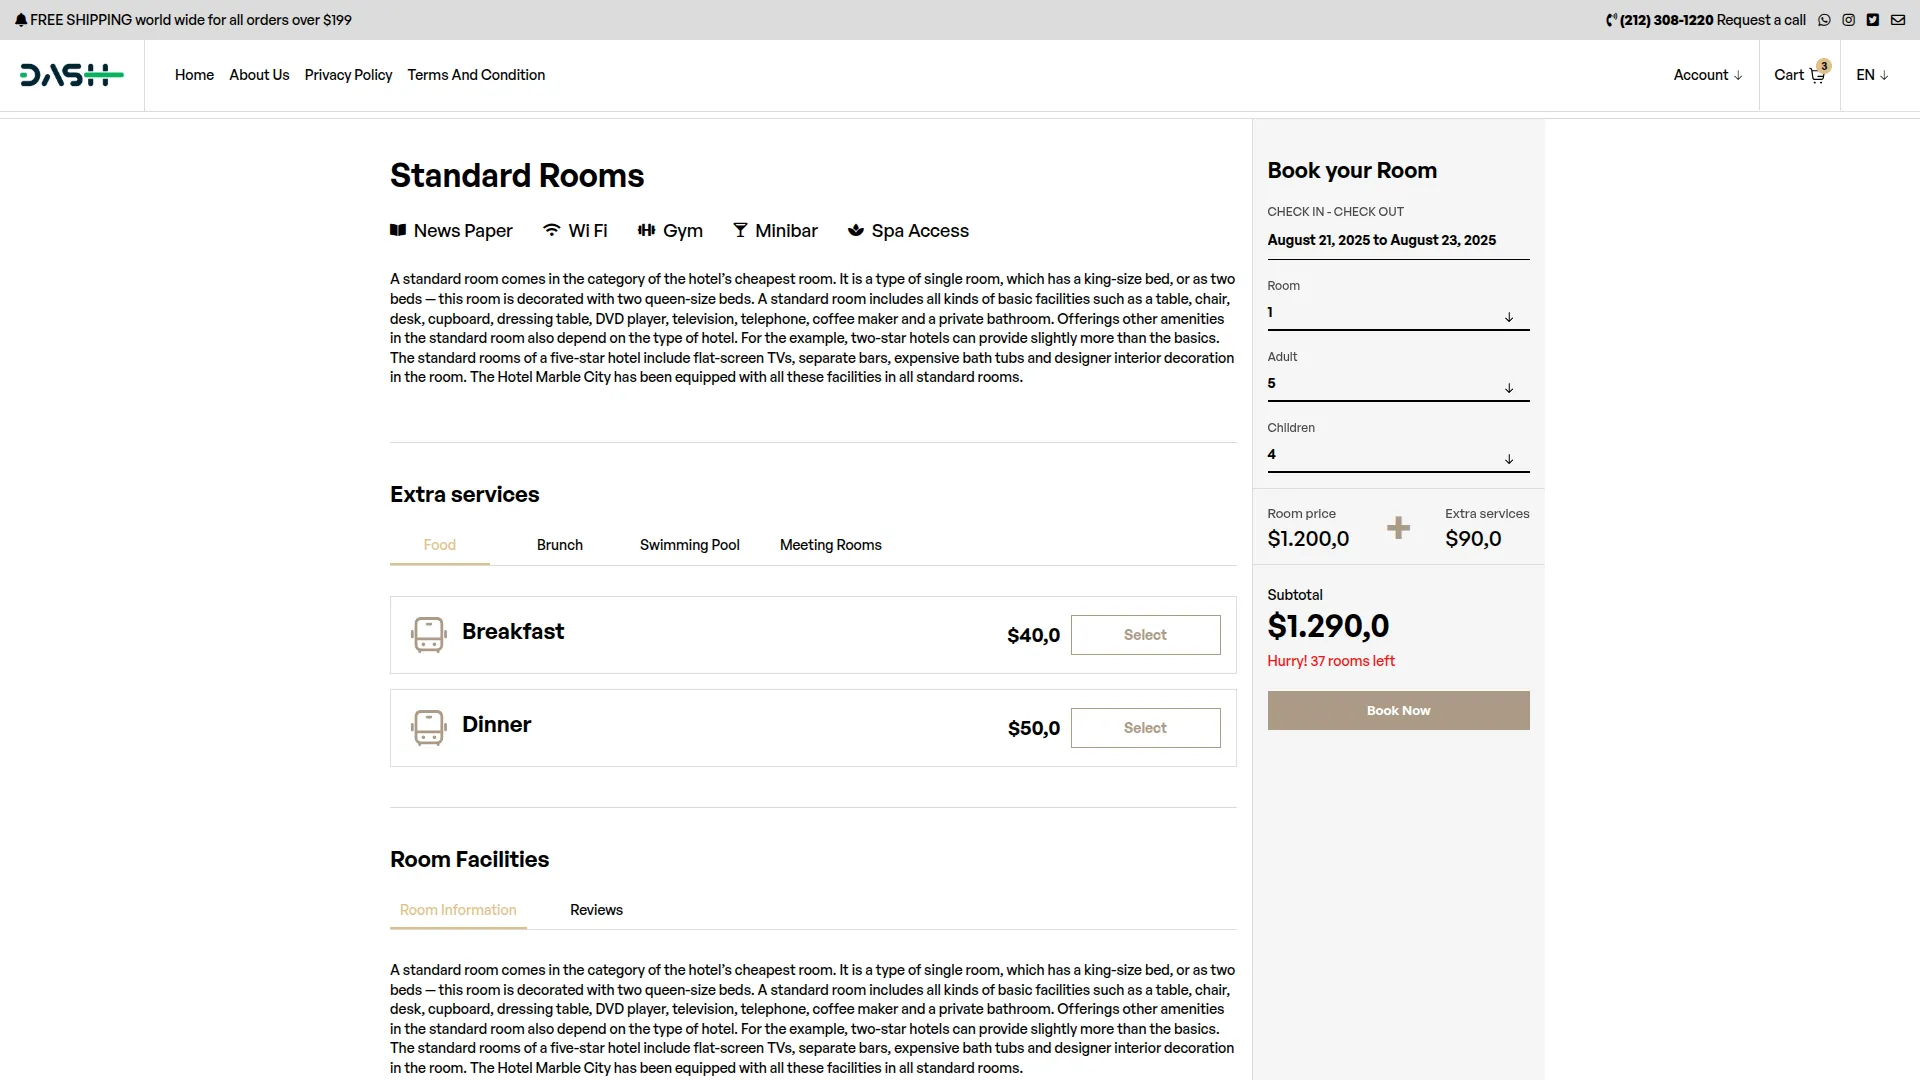Open the Reviews tab
Screen dimensions: 1920x1080
[596, 910]
